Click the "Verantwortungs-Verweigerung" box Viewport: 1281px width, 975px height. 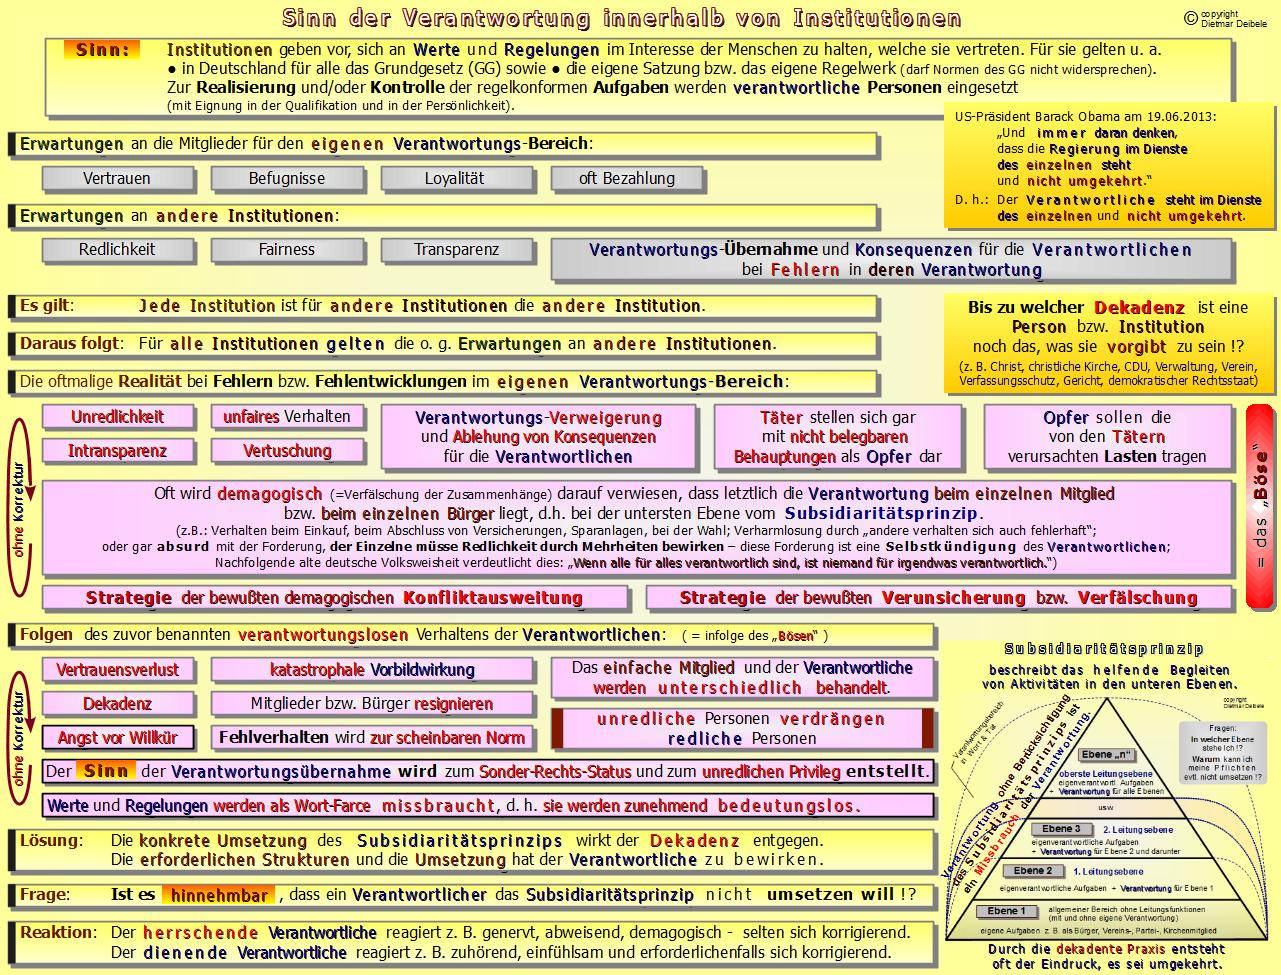[x=538, y=437]
